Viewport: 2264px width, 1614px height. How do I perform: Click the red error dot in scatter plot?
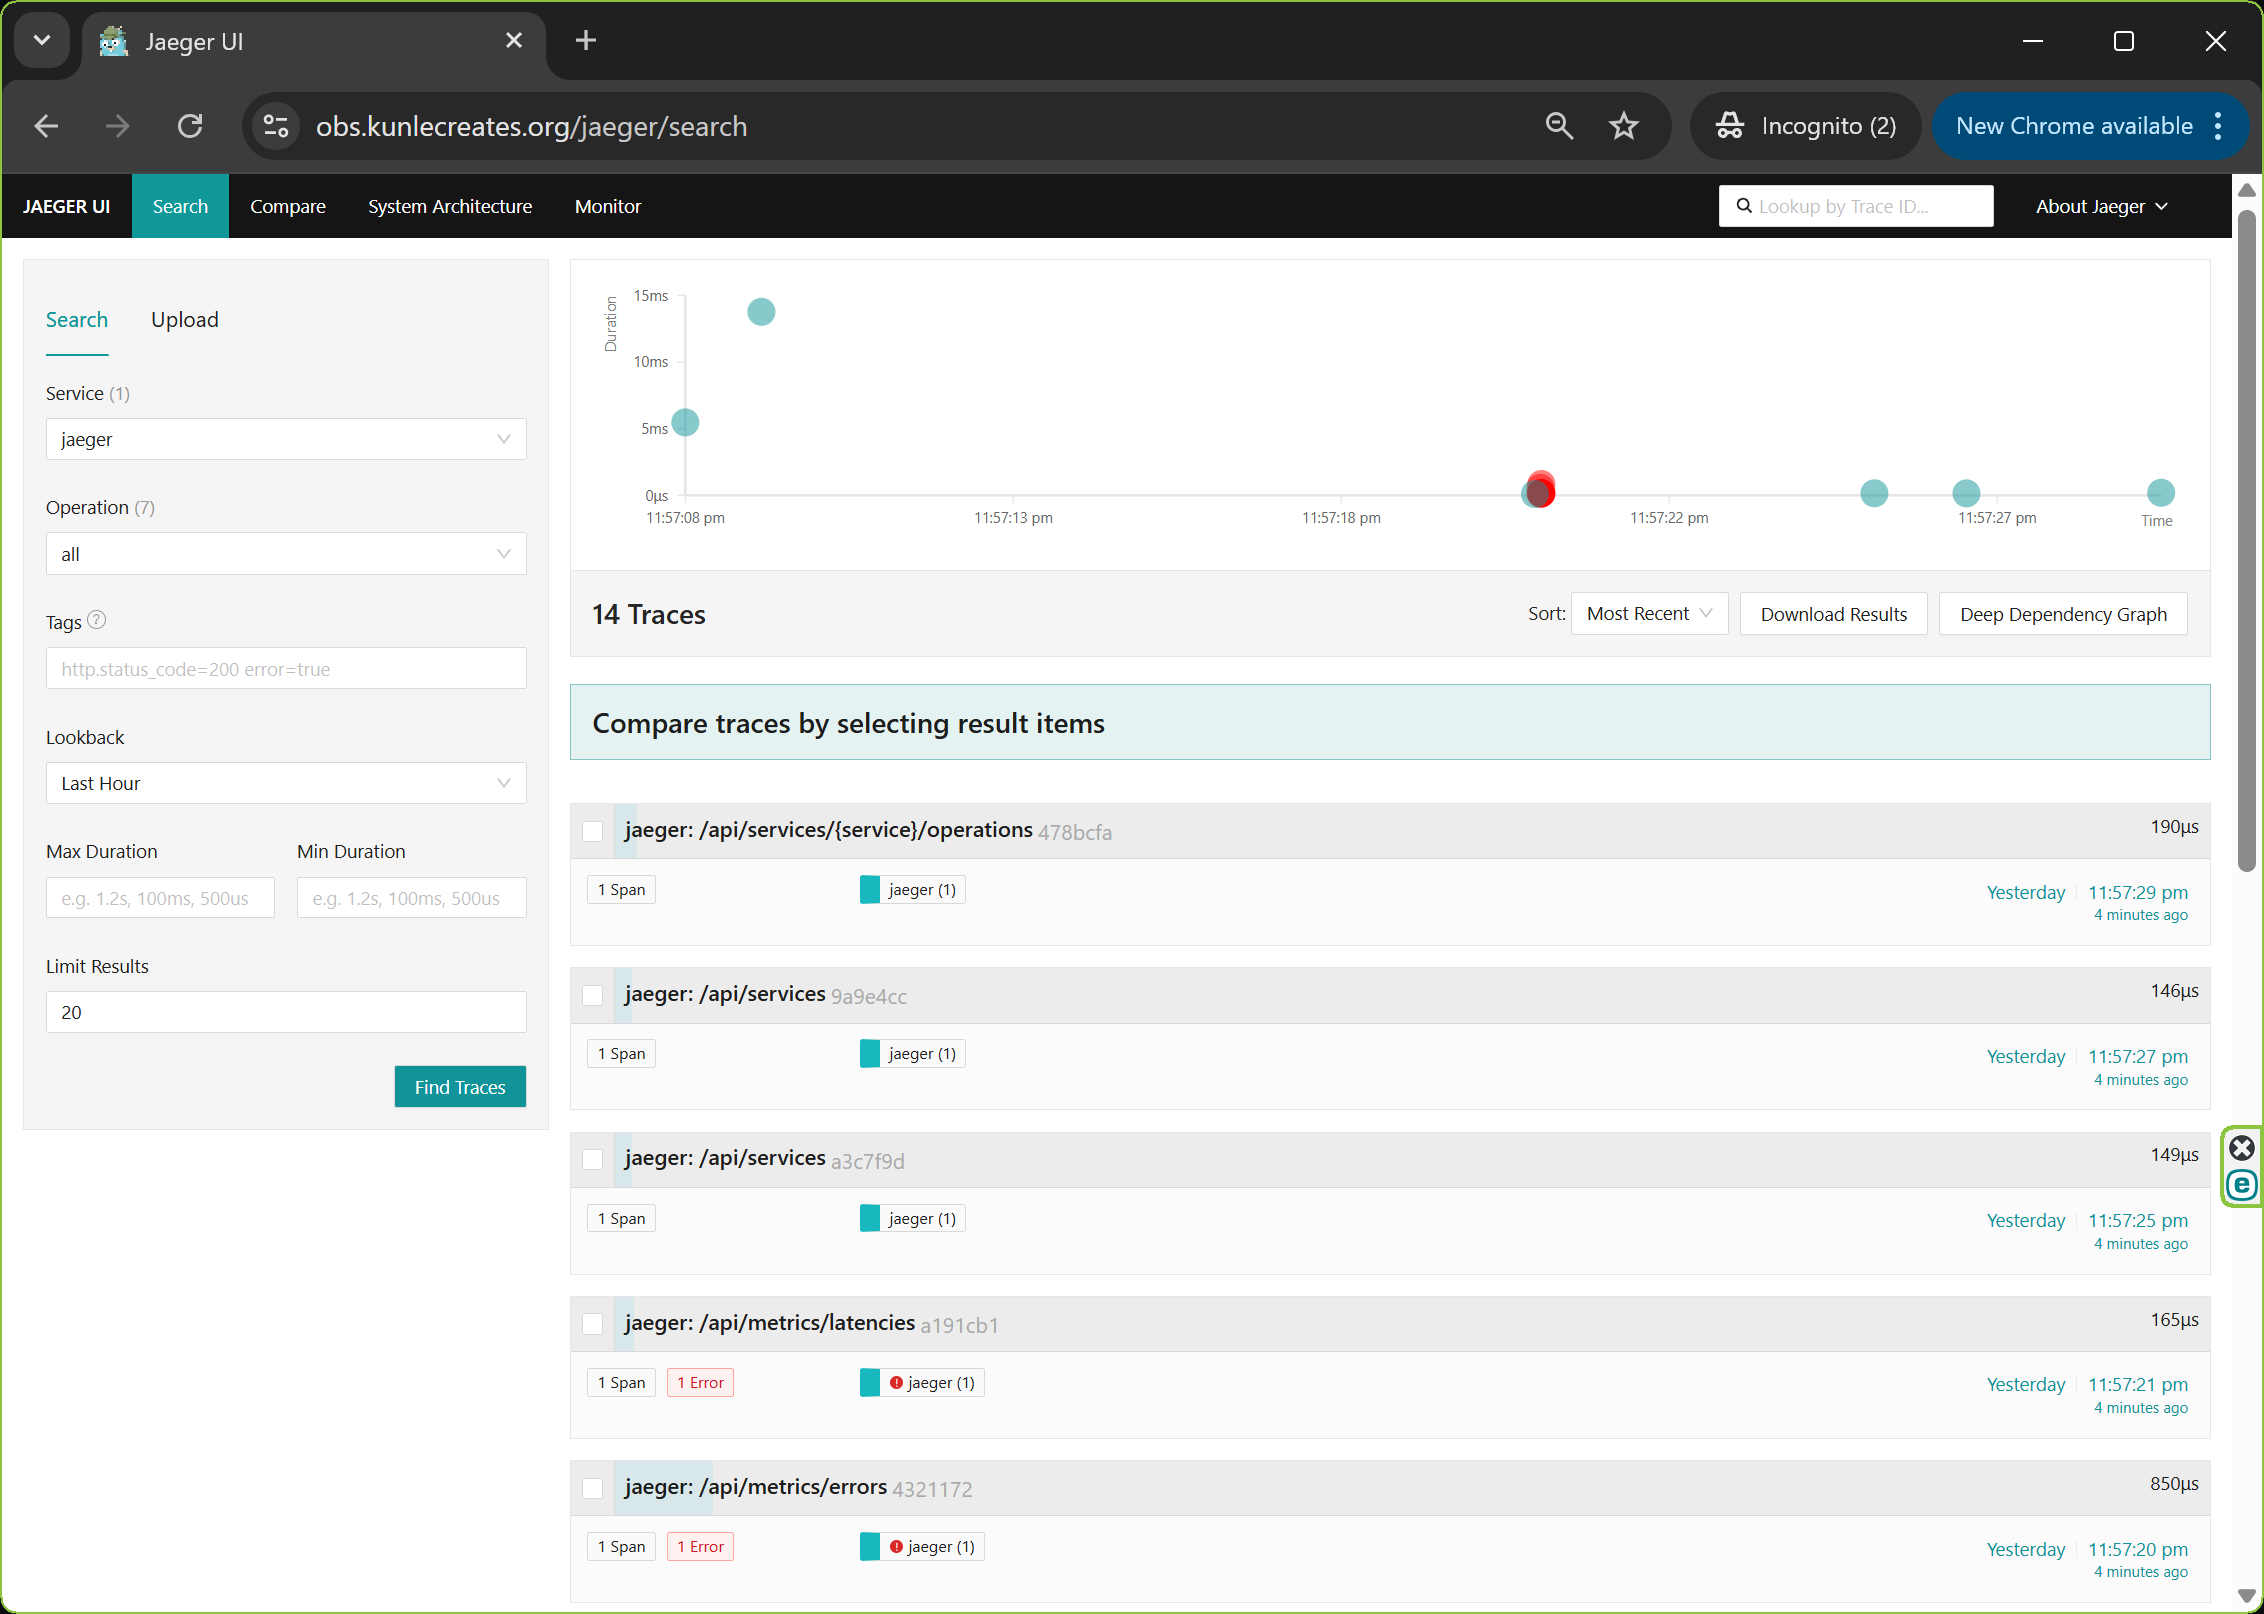(x=1541, y=489)
